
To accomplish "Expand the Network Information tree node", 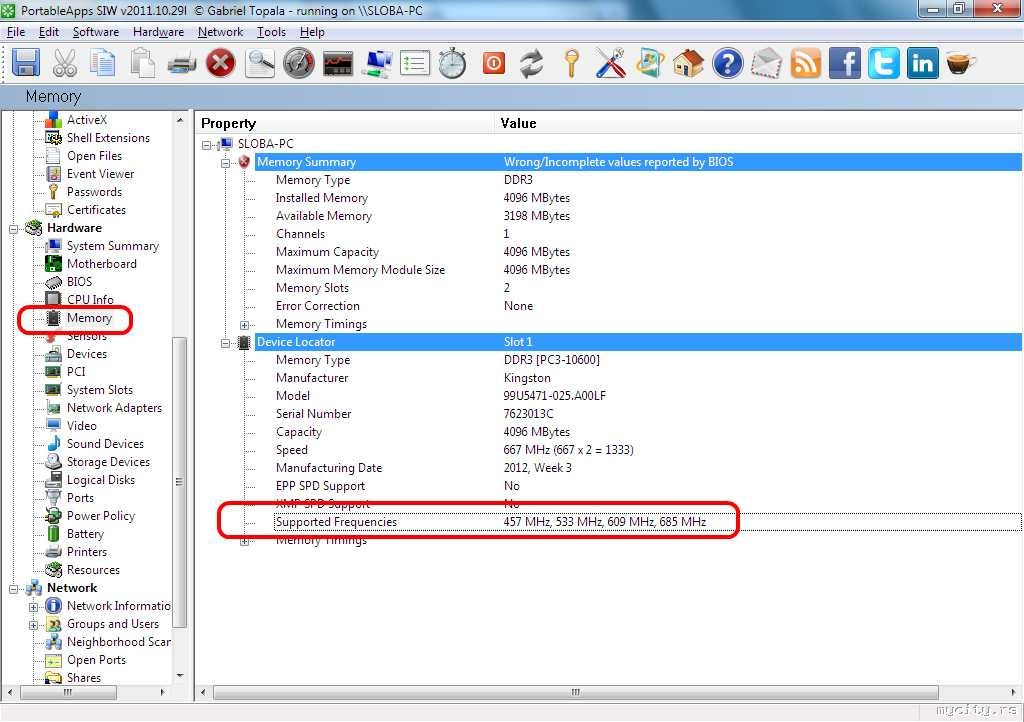I will coord(34,606).
